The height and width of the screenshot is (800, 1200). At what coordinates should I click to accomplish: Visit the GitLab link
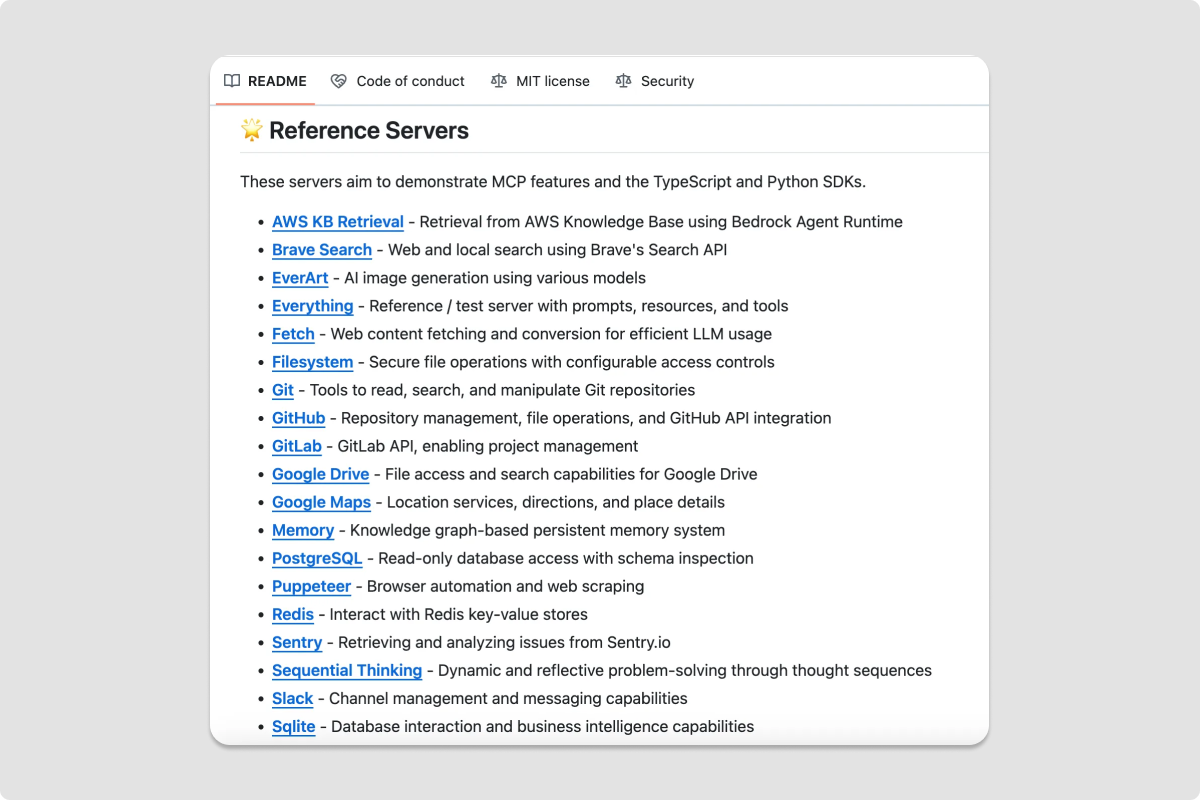(x=297, y=446)
